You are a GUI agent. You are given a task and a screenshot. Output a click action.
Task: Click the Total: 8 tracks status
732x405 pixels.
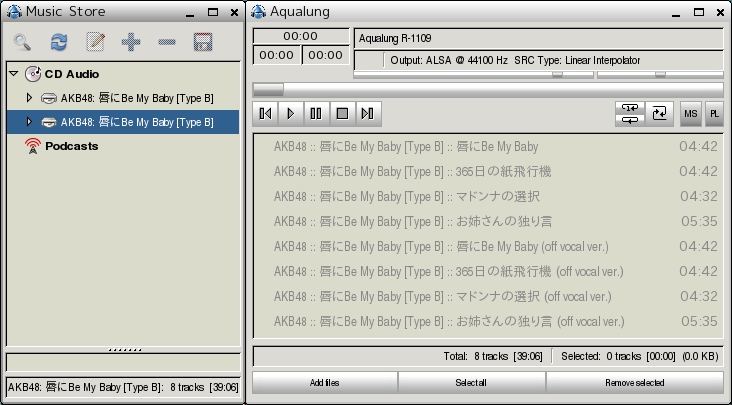pyautogui.click(x=493, y=356)
